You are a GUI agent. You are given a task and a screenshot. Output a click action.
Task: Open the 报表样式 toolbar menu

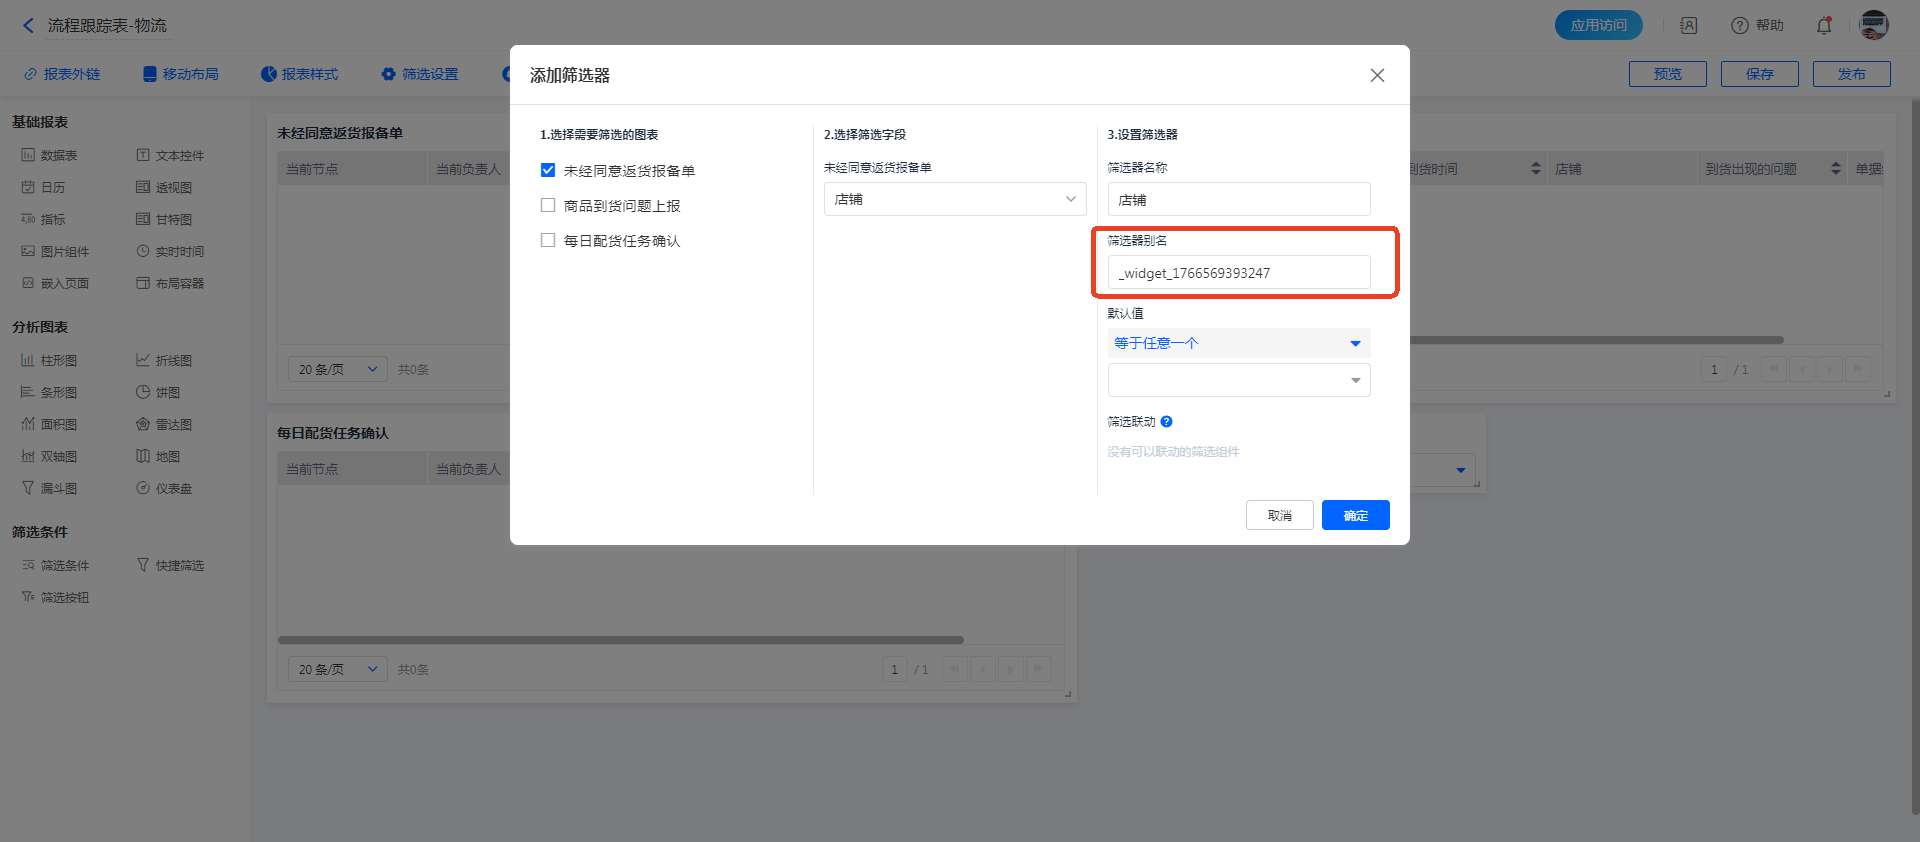[x=300, y=74]
